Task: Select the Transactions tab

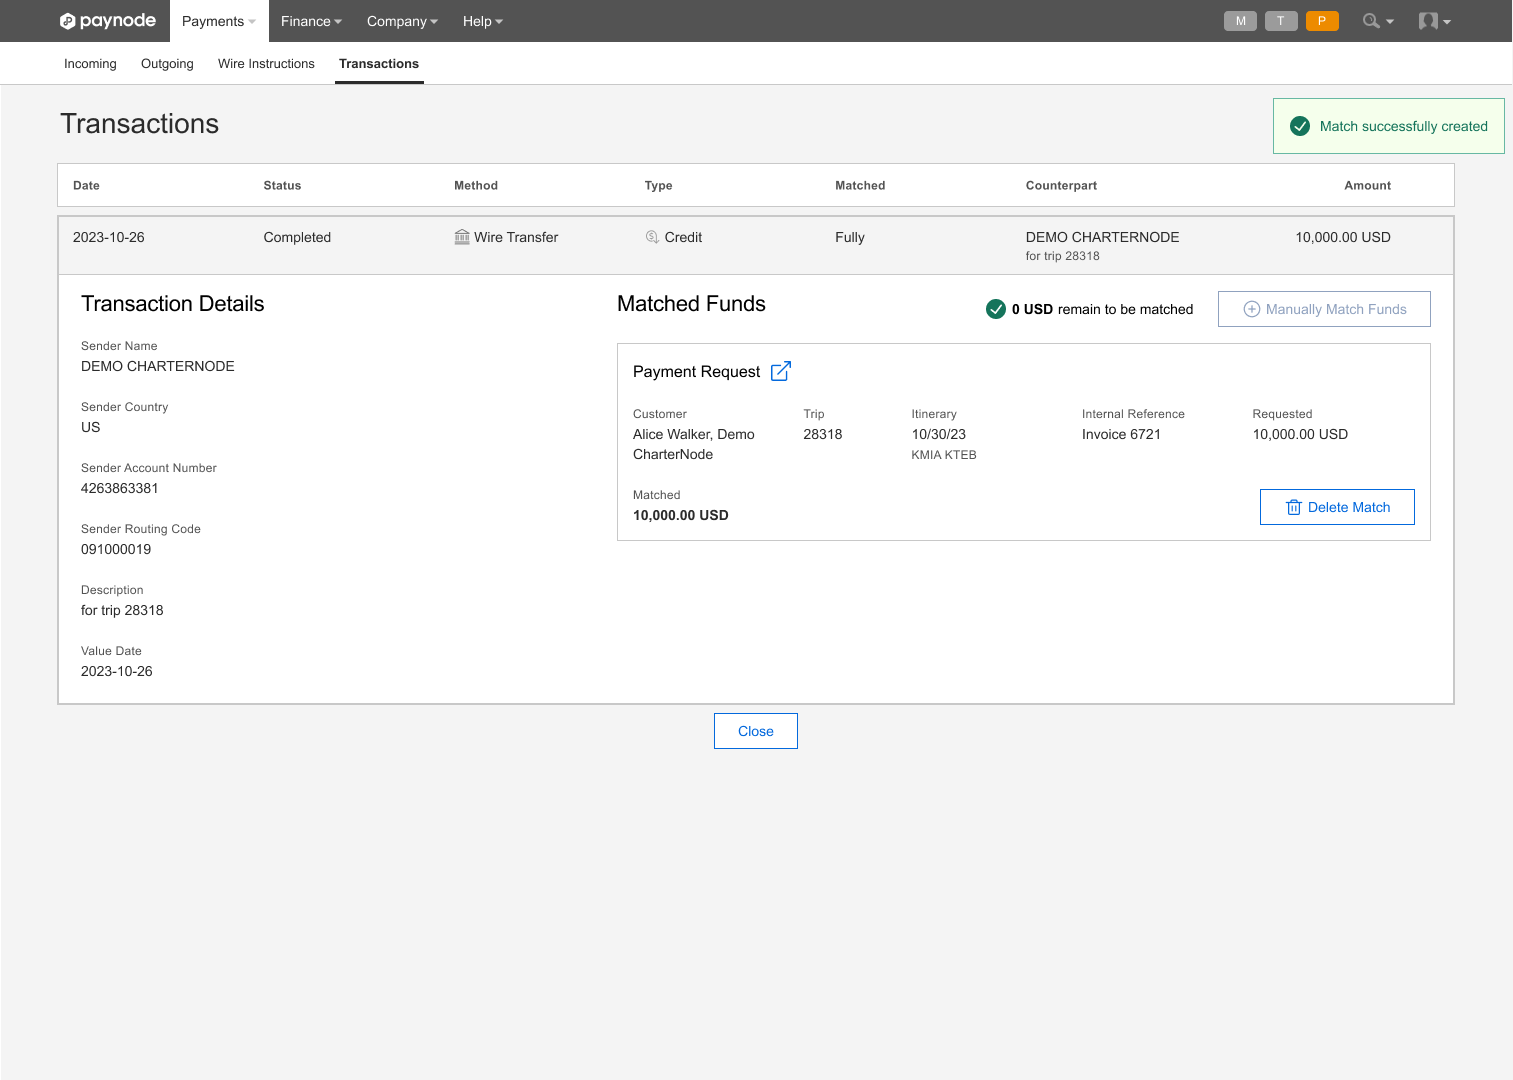Action: coord(379,63)
